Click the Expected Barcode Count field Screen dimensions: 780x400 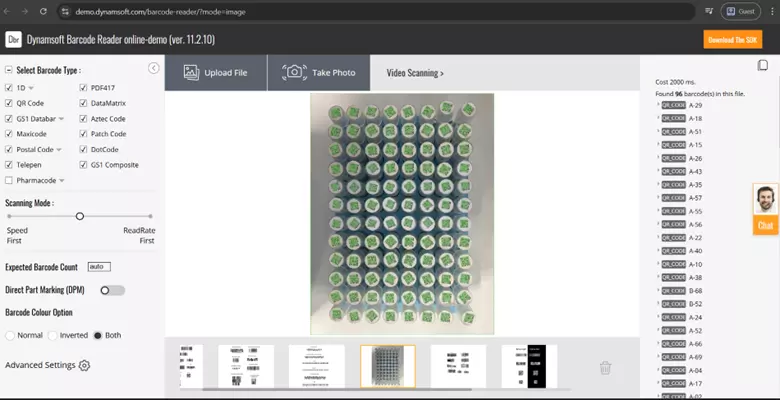point(99,267)
